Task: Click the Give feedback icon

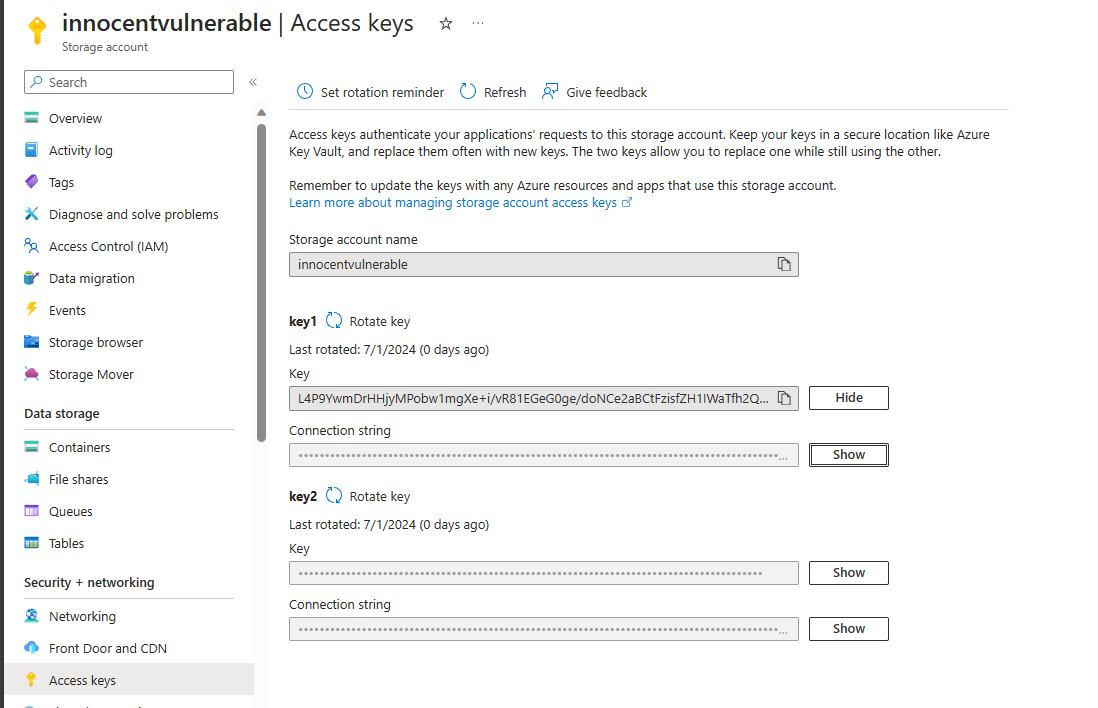Action: (x=550, y=92)
